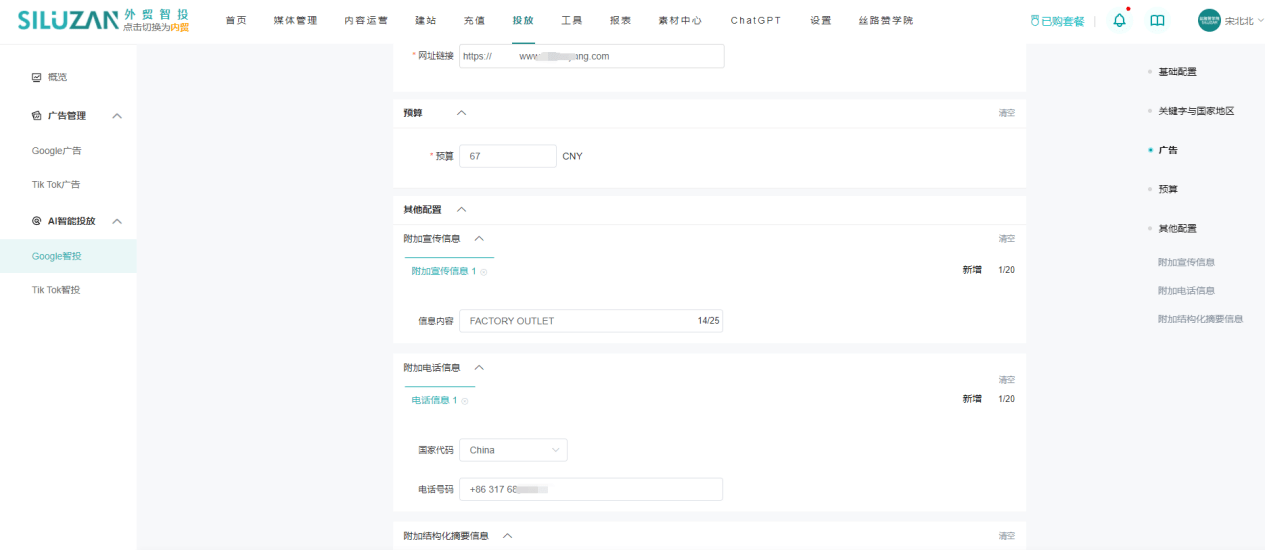Screen dimensions: 1265x550
Task: Open the 报表 top menu
Action: [620, 20]
